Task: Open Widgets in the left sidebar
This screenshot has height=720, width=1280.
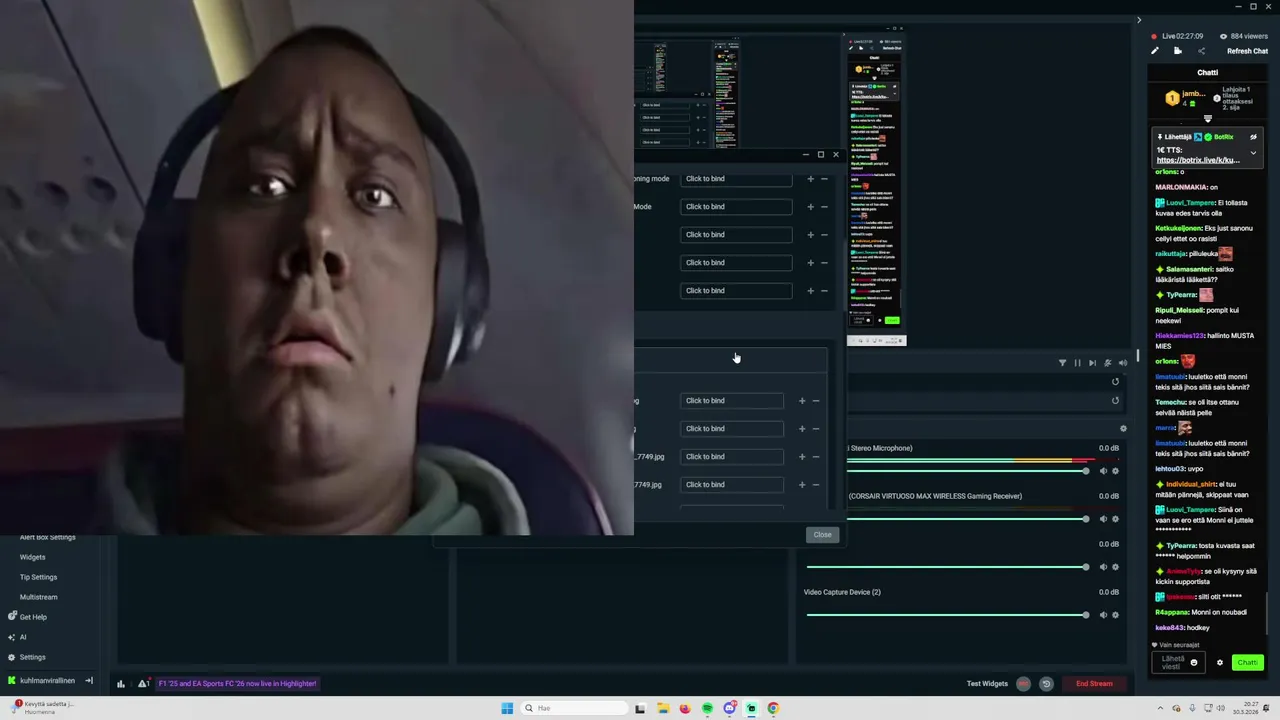Action: [32, 557]
